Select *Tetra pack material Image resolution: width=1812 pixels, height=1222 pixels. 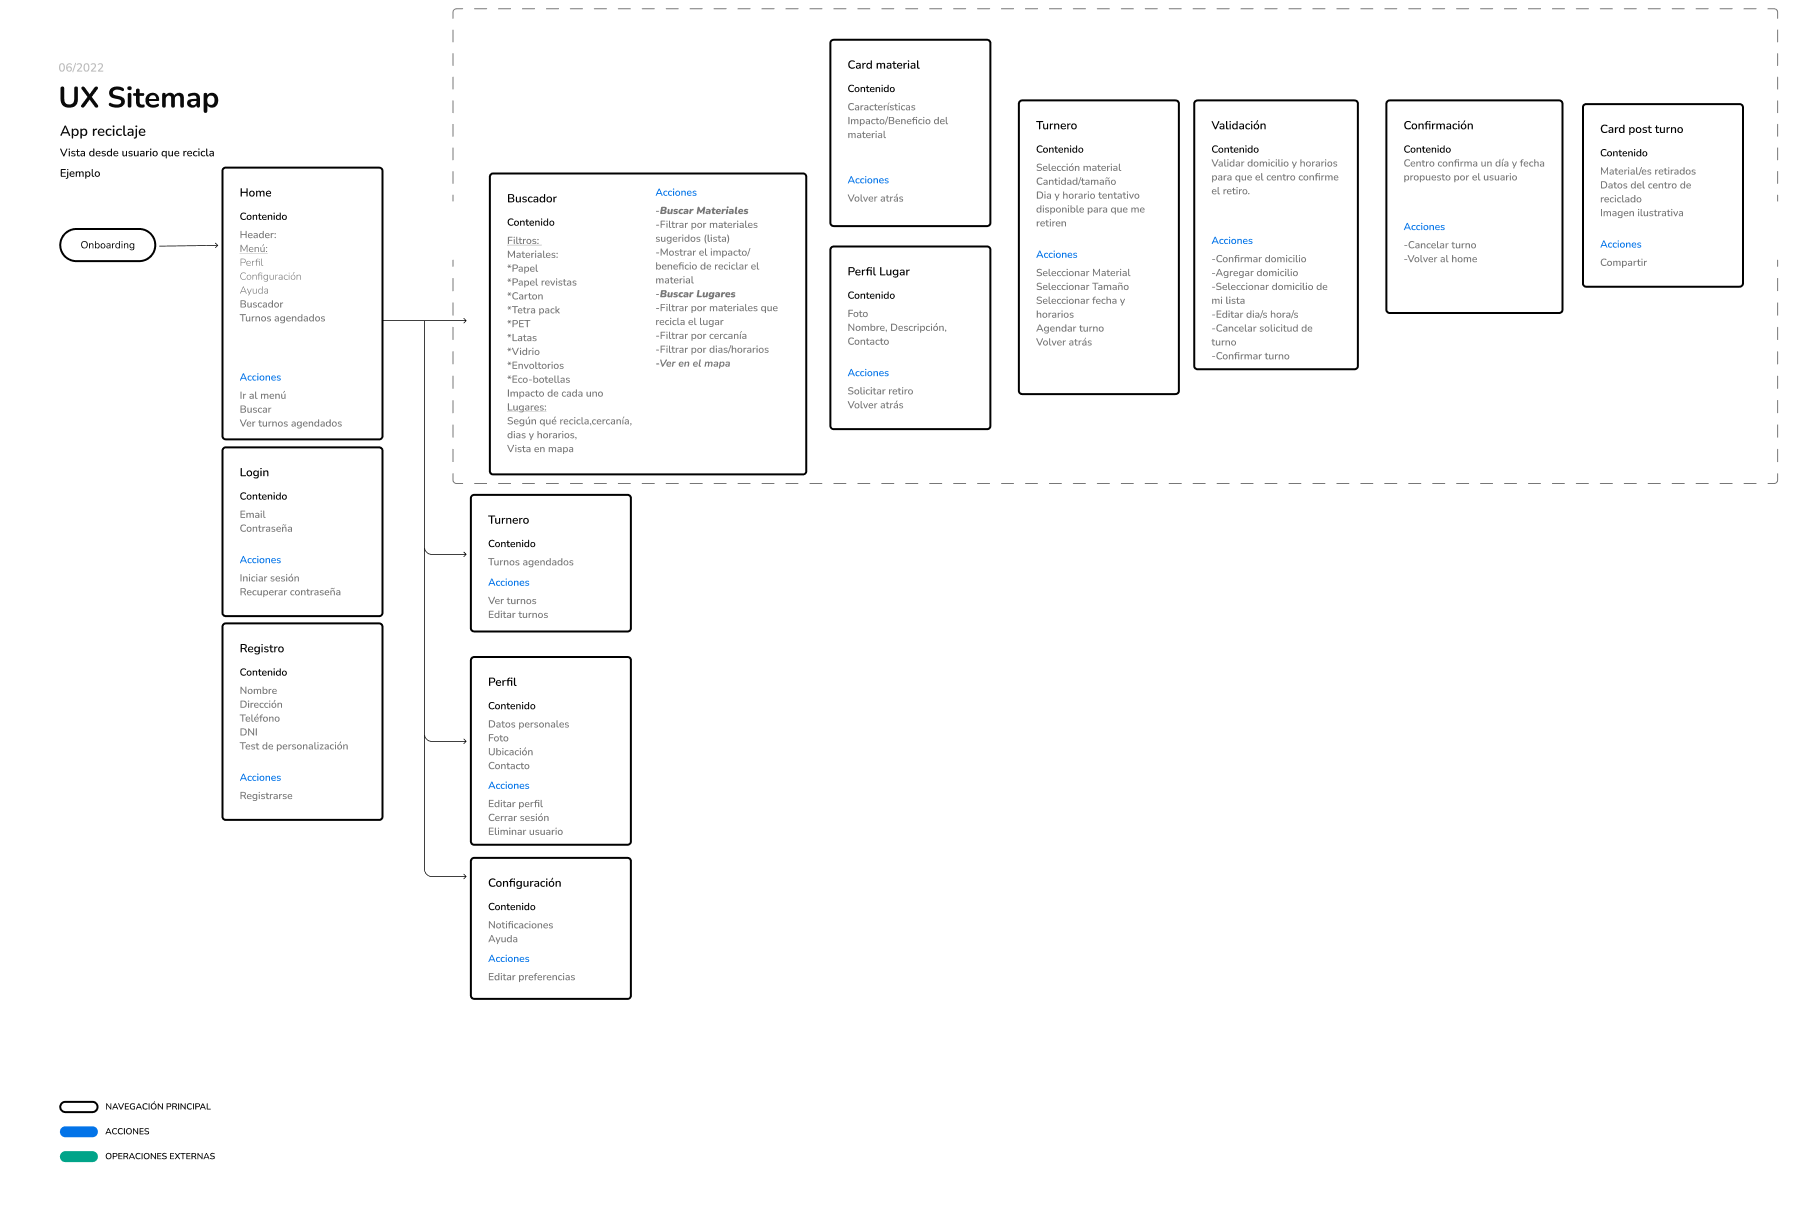(x=534, y=311)
